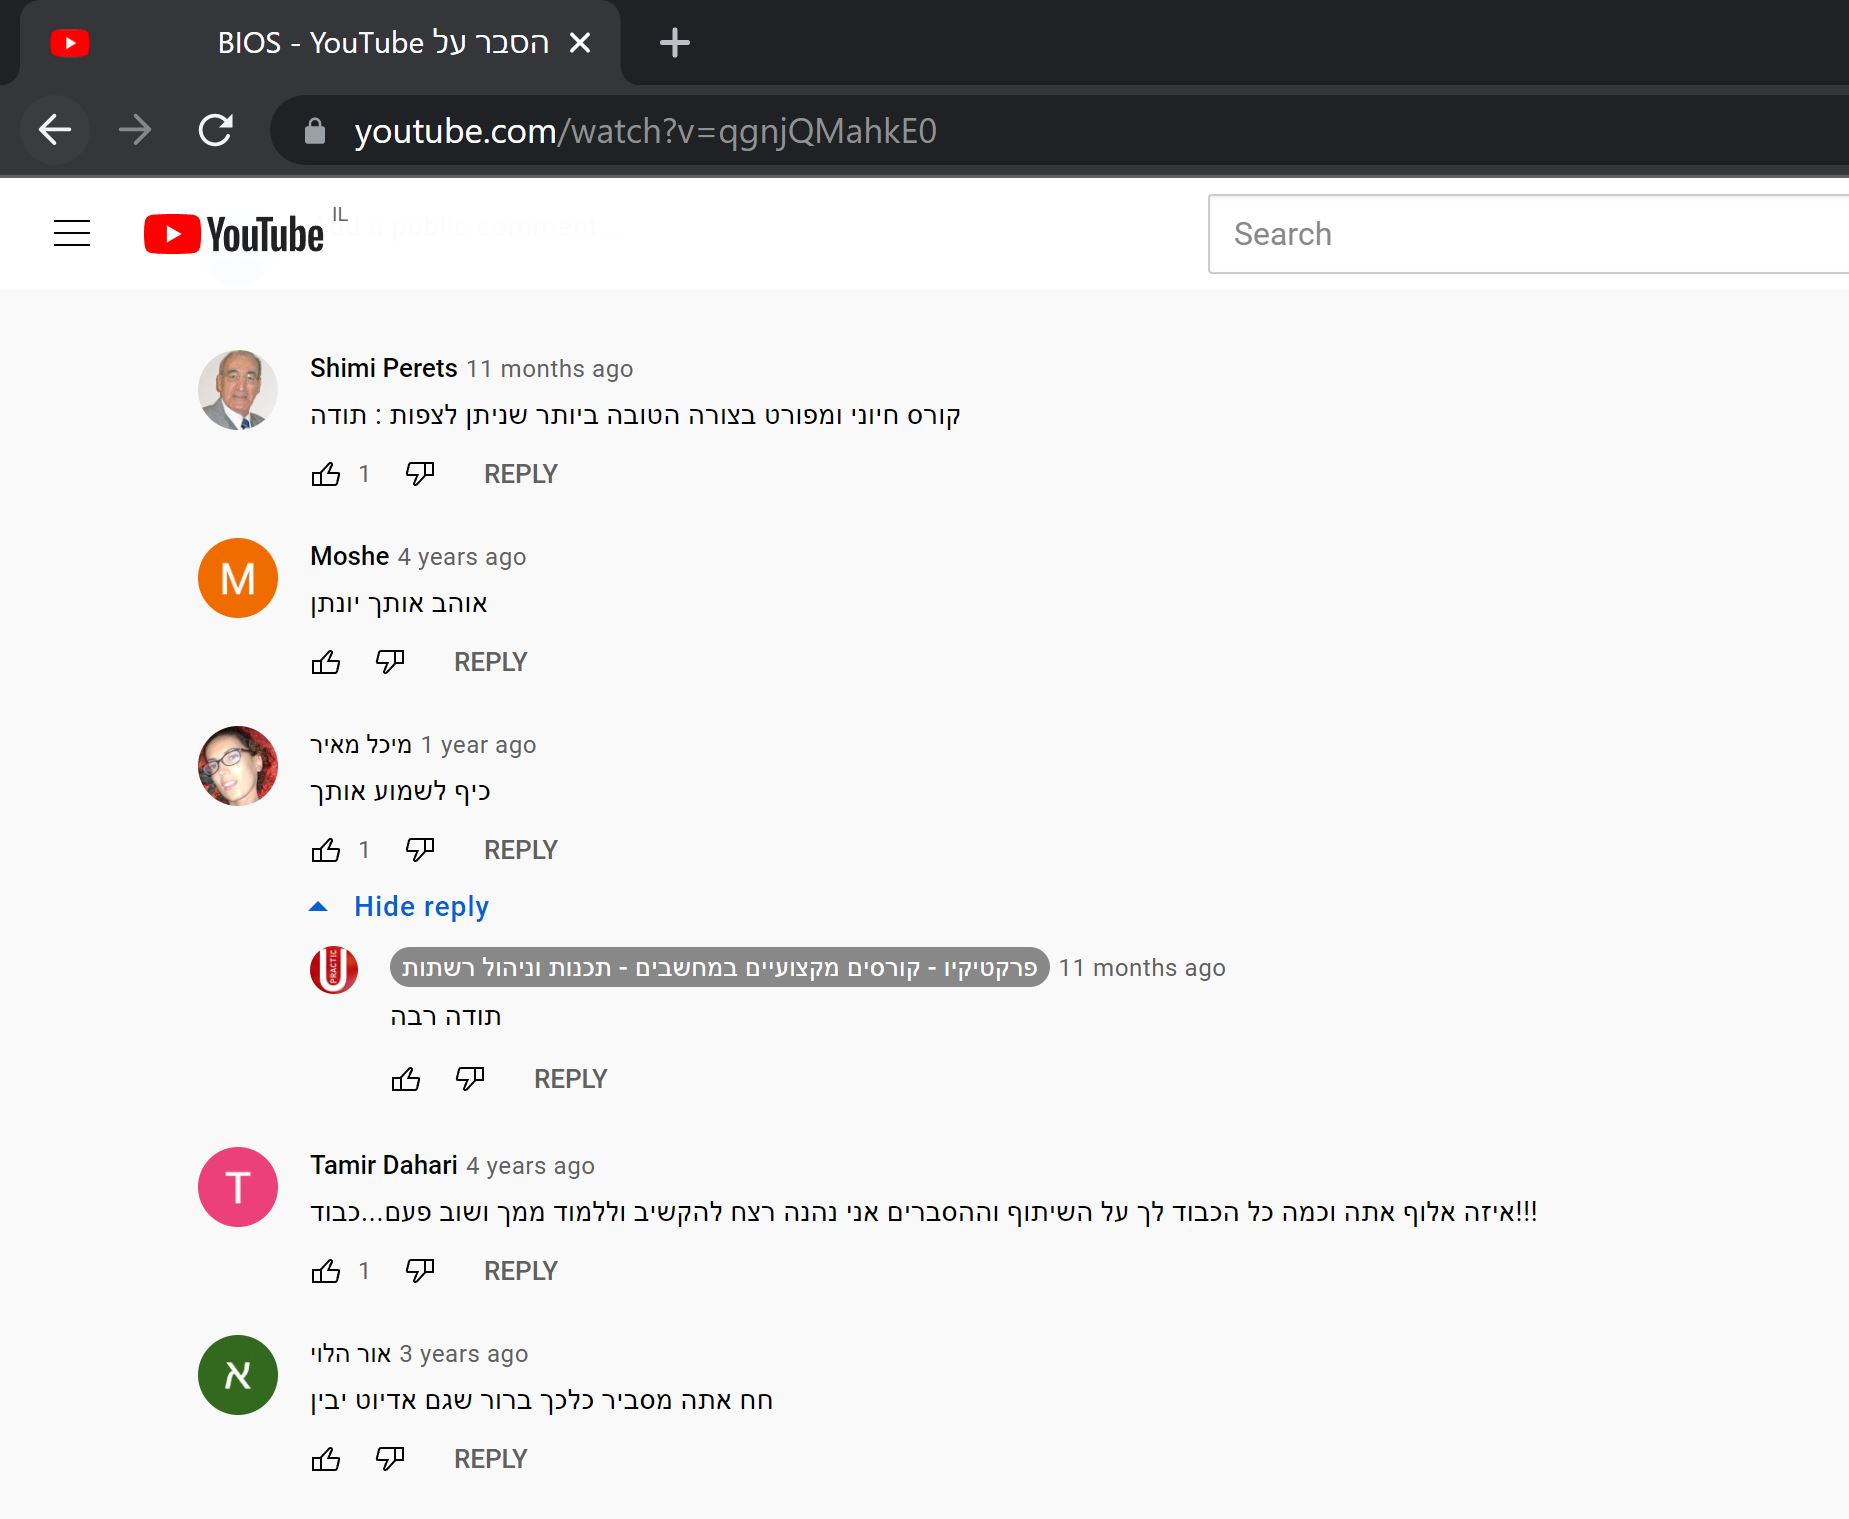Like Shimi Perets' comment

[x=326, y=474]
